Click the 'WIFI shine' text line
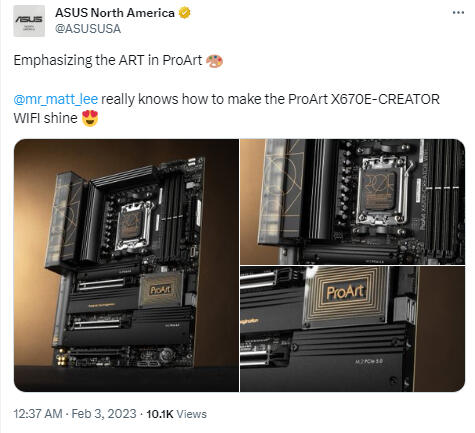This screenshot has height=433, width=475. [45, 118]
